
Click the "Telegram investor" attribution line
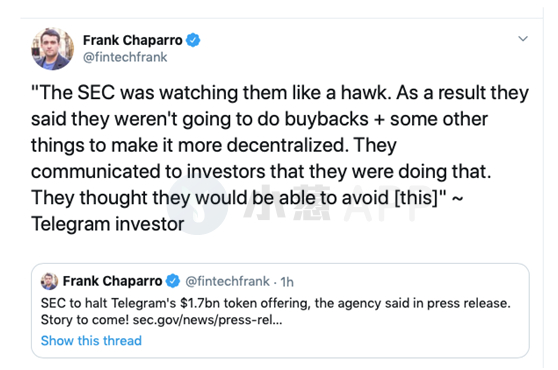pos(107,224)
